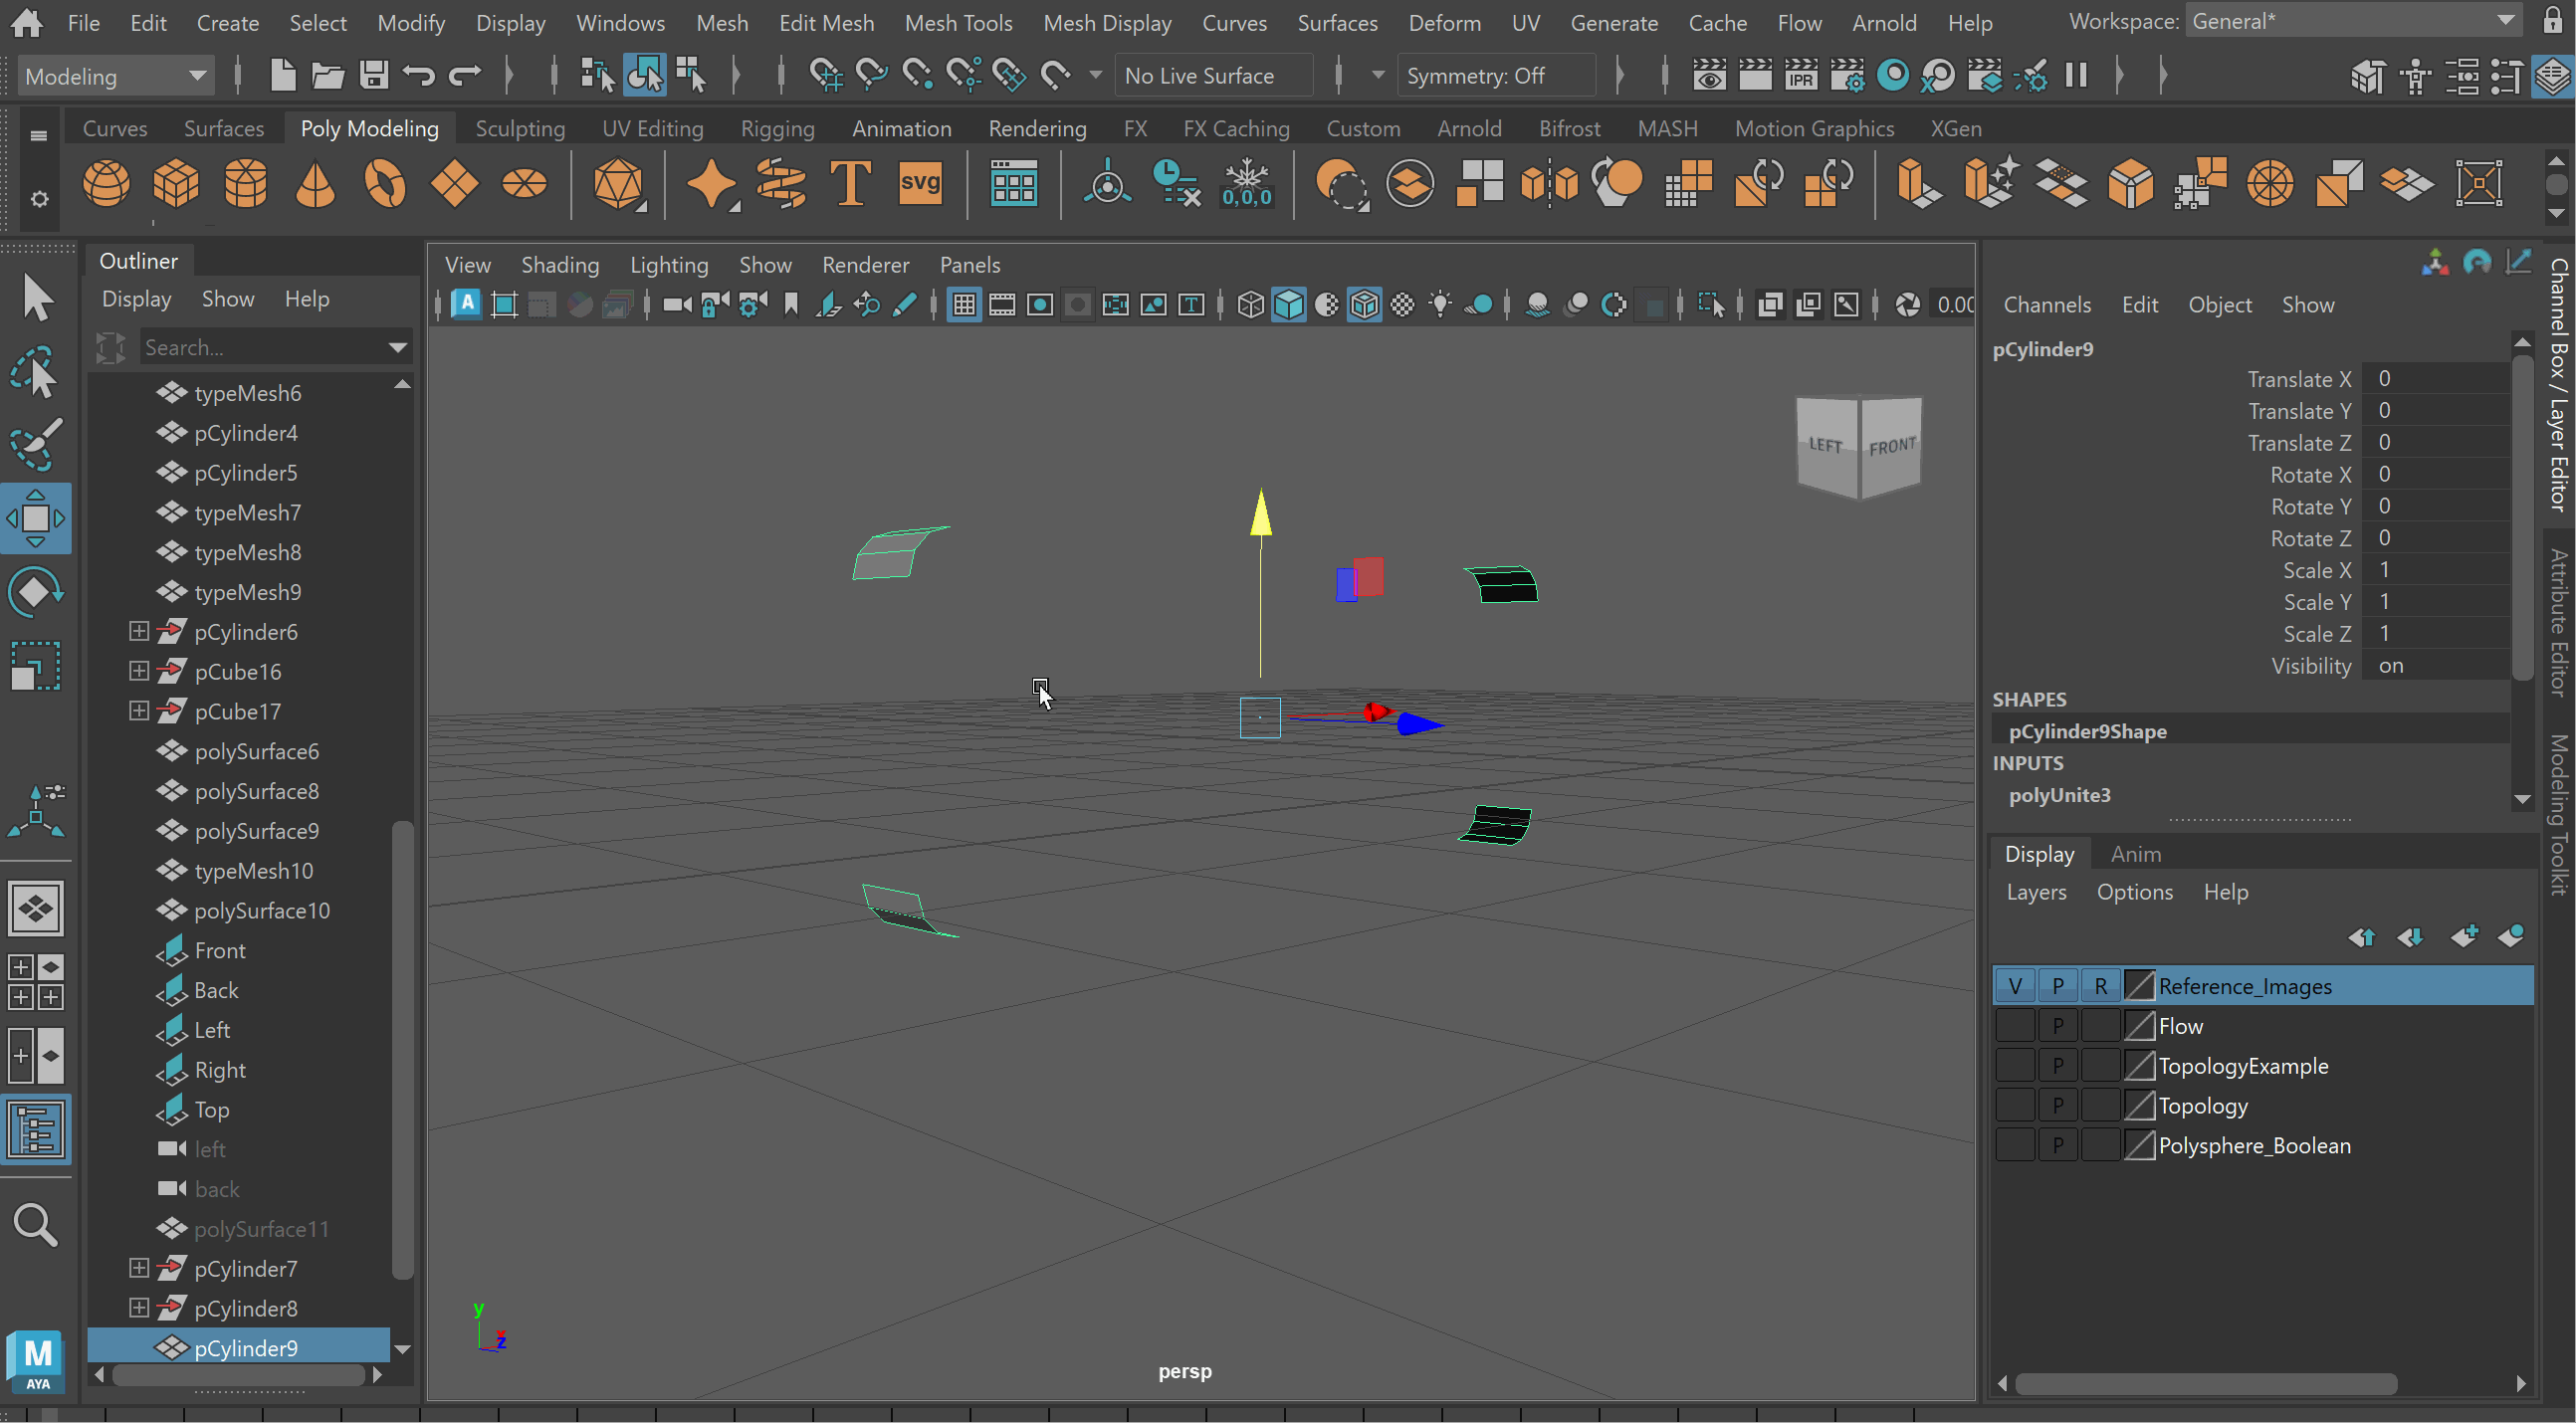Viewport: 2576px width, 1423px height.
Task: Toggle the viewport grid display button
Action: (964, 305)
